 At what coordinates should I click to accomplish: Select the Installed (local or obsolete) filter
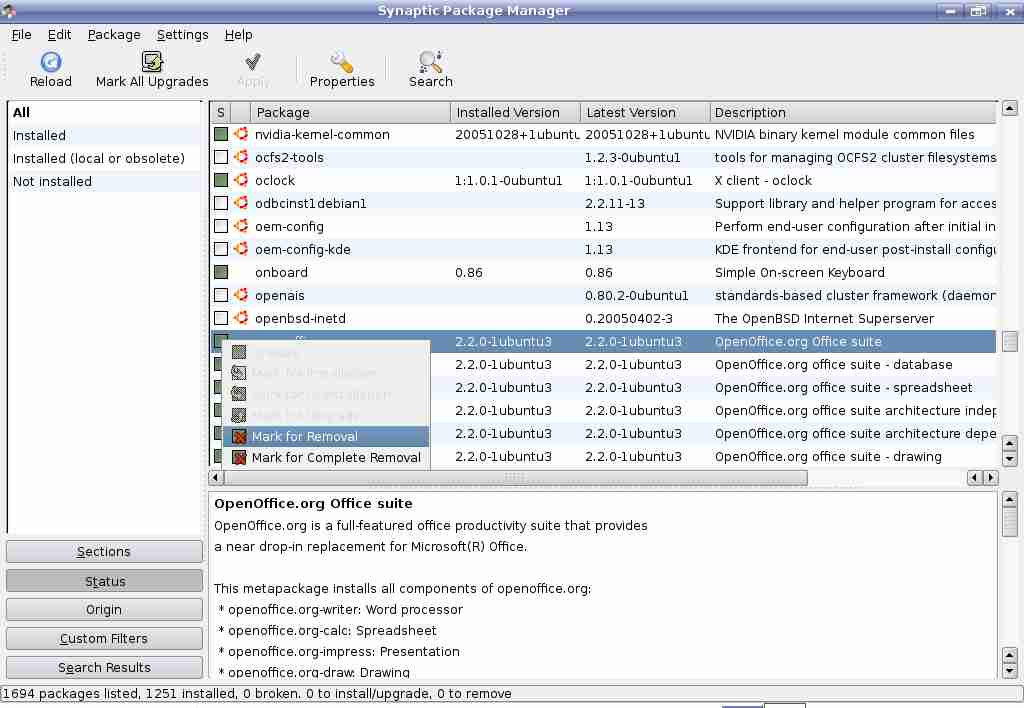point(104,158)
